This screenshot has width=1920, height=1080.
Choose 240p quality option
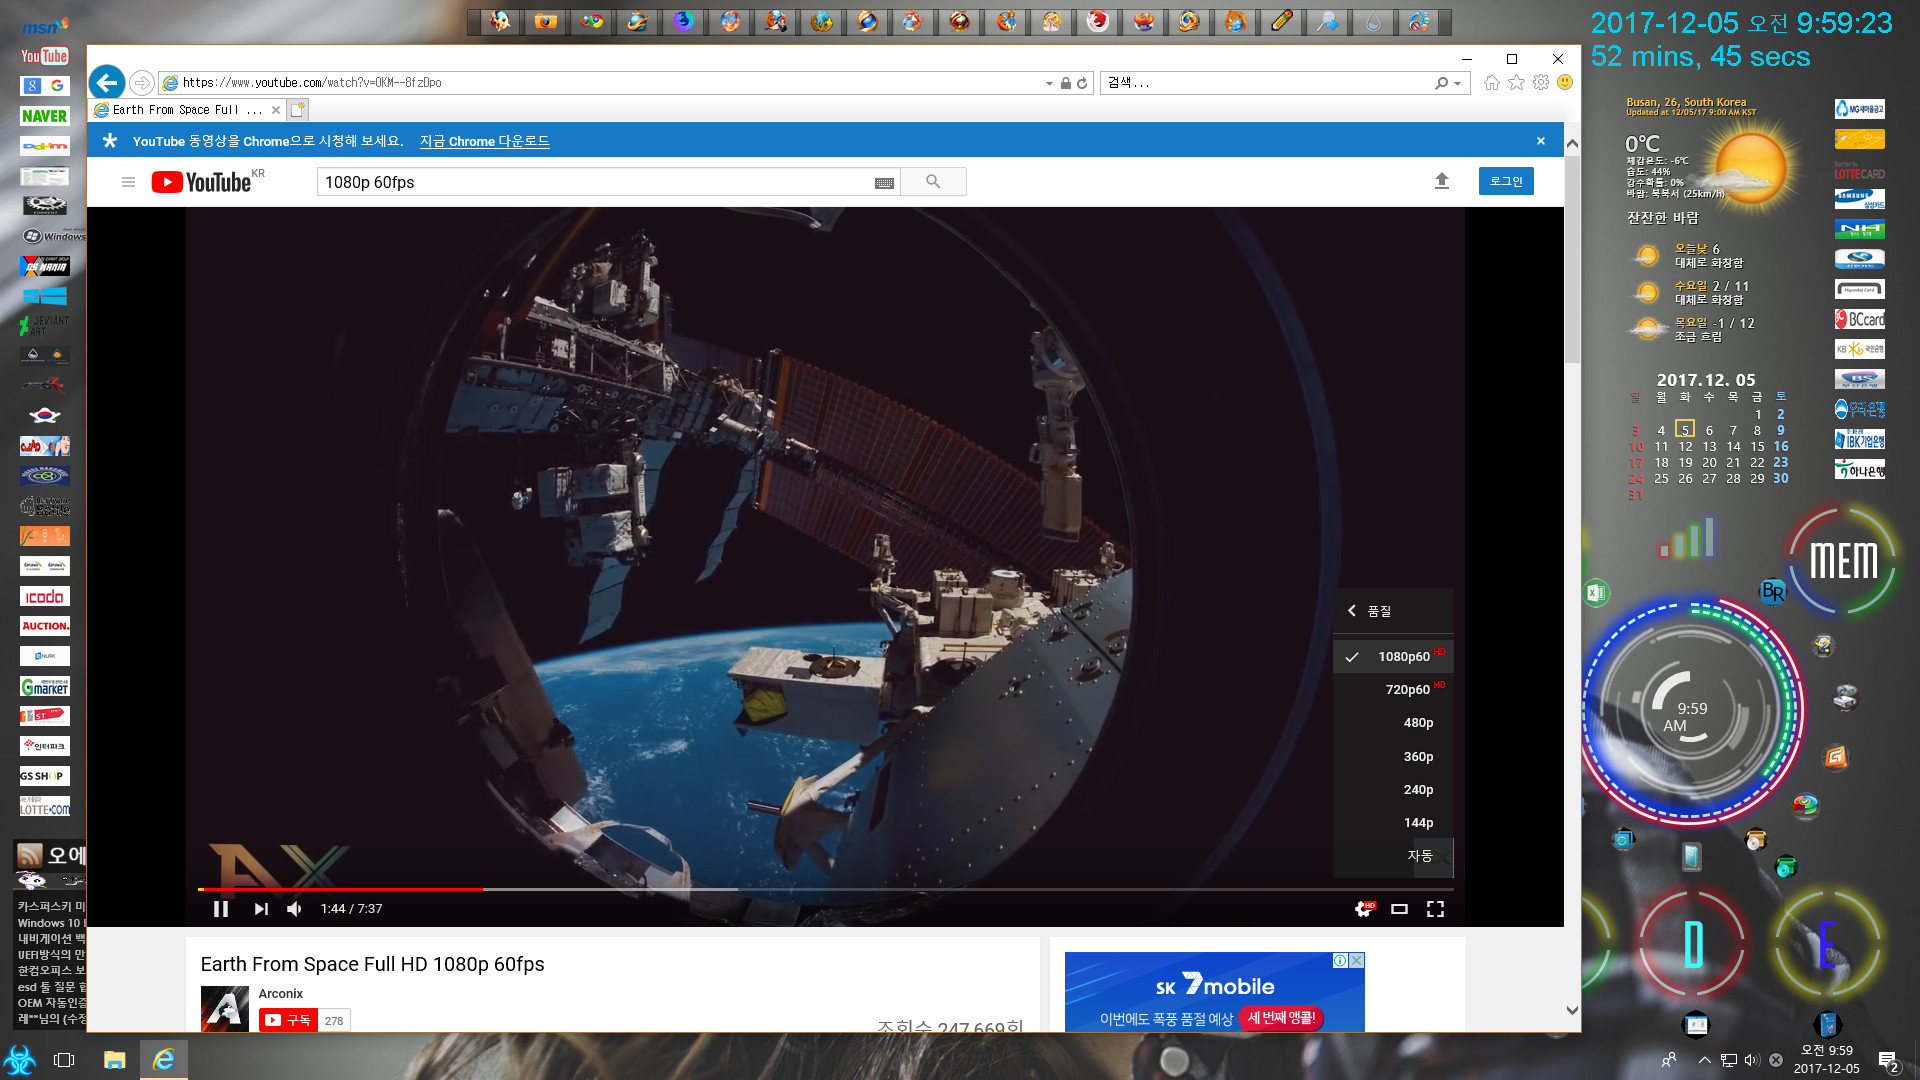coord(1393,790)
